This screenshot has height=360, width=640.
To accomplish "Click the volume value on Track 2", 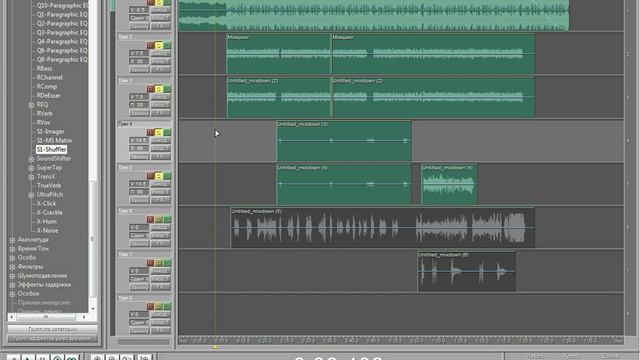I will click(x=139, y=53).
